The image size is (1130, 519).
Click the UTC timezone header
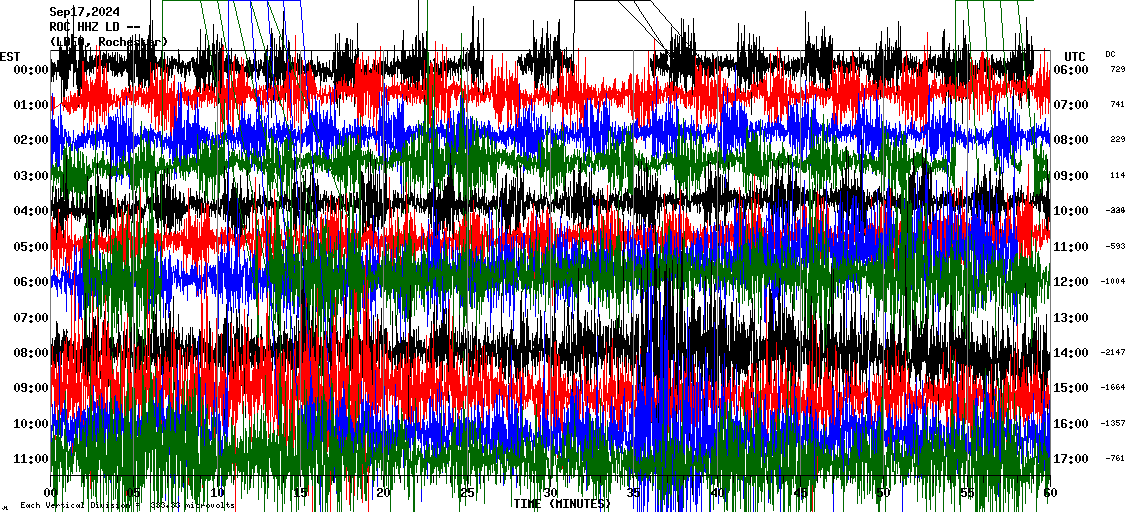coord(1075,56)
